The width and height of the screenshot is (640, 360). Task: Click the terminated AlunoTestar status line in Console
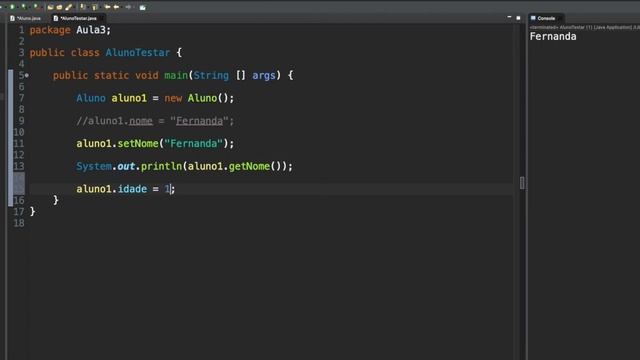[x=584, y=27]
